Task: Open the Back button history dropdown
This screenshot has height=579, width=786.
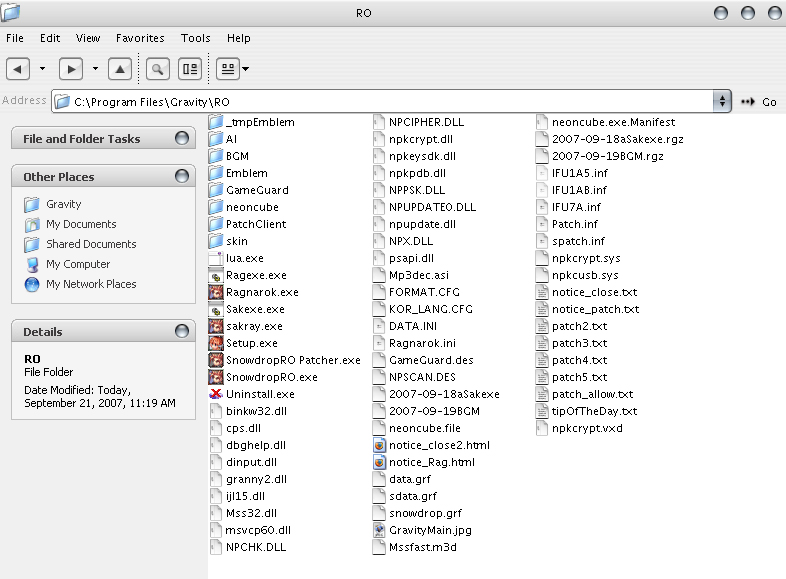Action: click(42, 69)
